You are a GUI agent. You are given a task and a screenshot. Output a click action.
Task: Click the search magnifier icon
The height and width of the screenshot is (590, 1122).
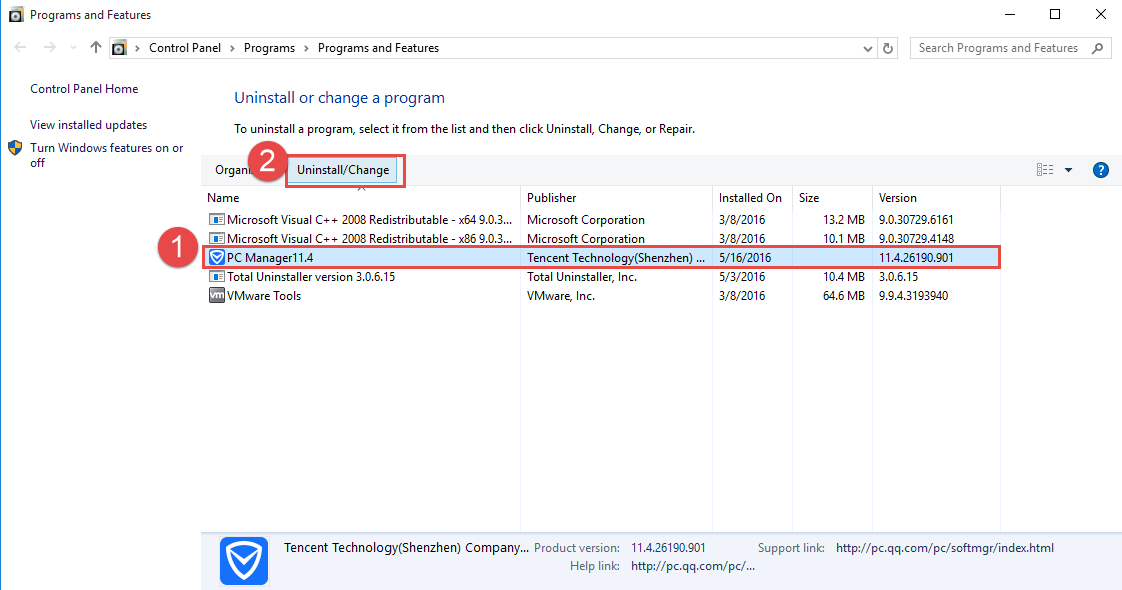(1098, 48)
